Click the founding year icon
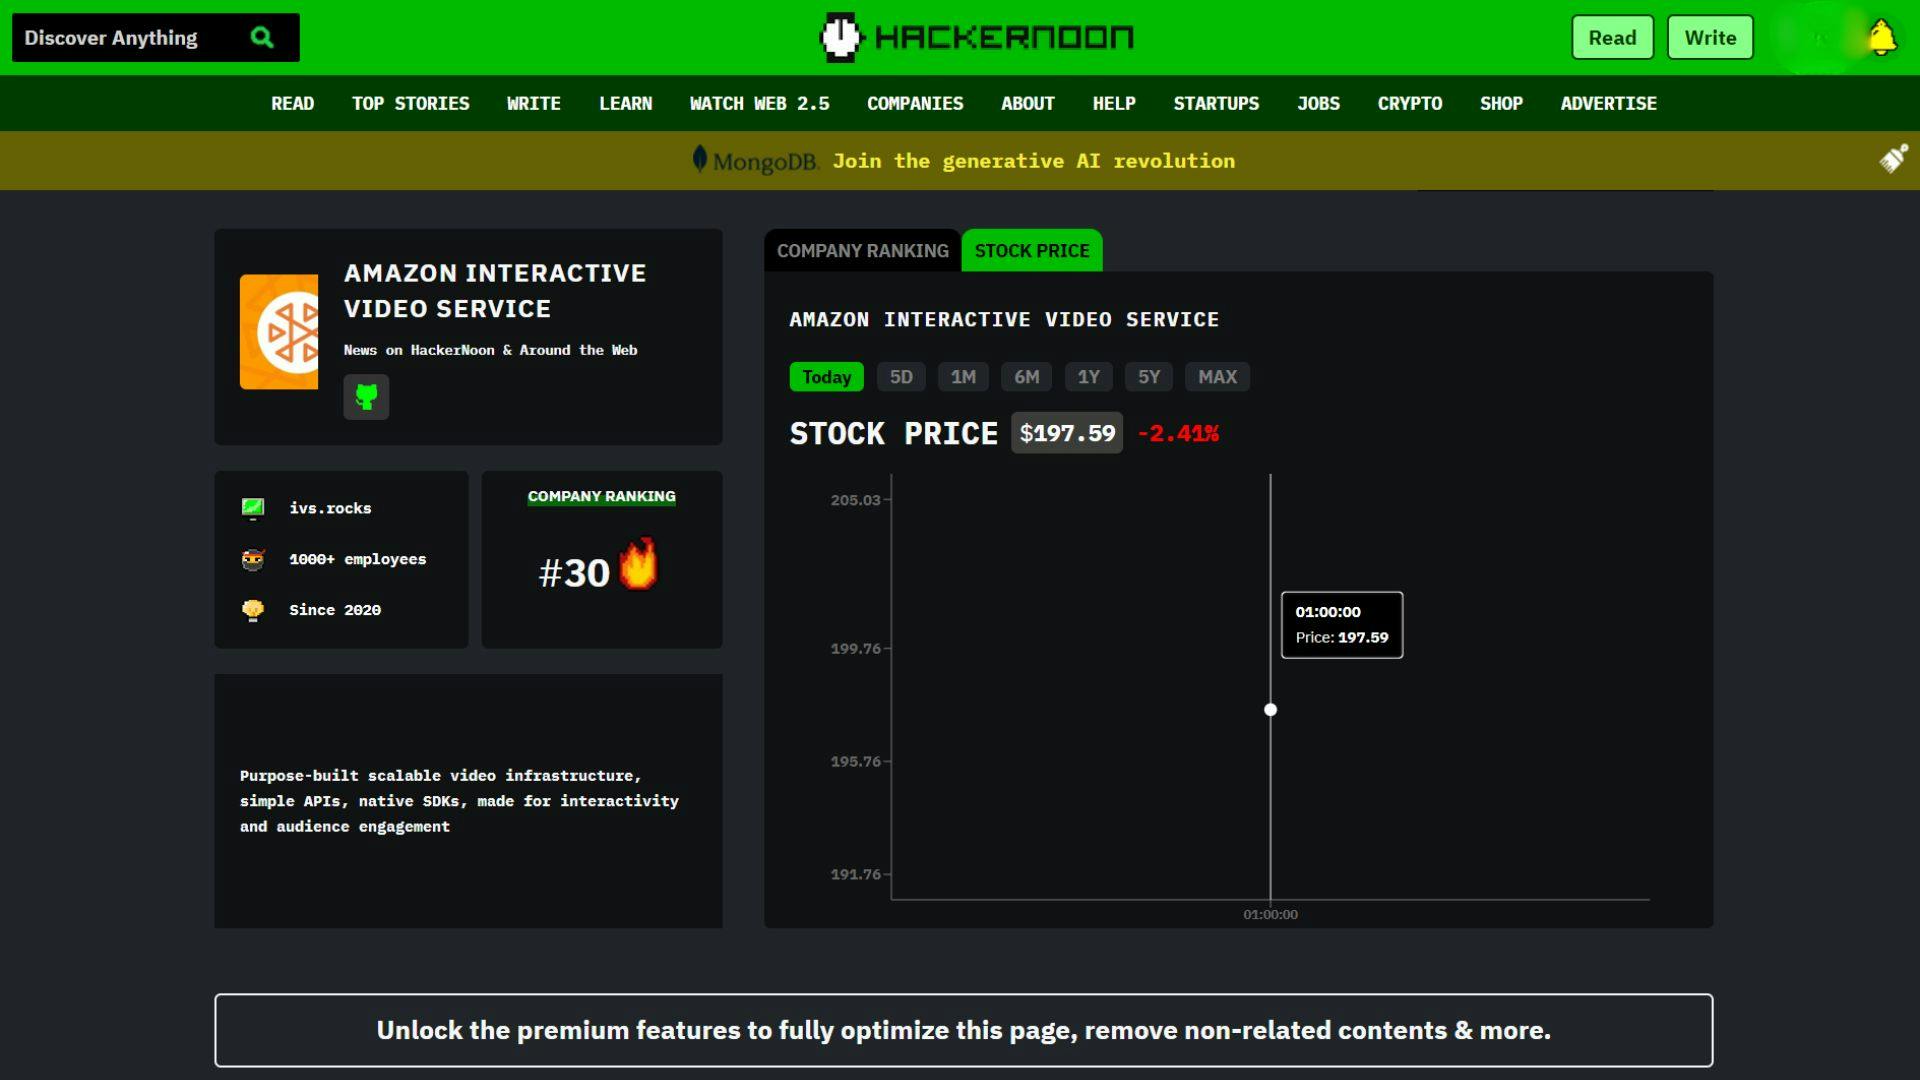The width and height of the screenshot is (1920, 1080). point(252,608)
